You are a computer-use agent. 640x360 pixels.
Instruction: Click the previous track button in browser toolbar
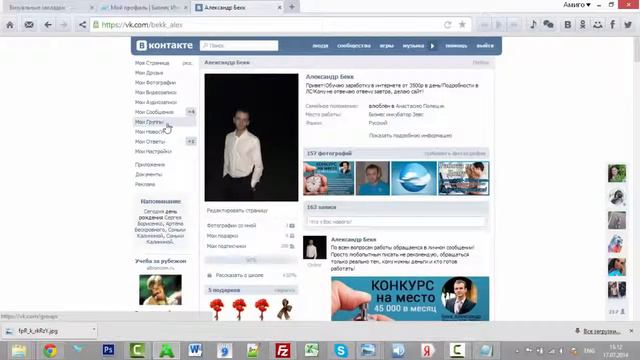484,25
